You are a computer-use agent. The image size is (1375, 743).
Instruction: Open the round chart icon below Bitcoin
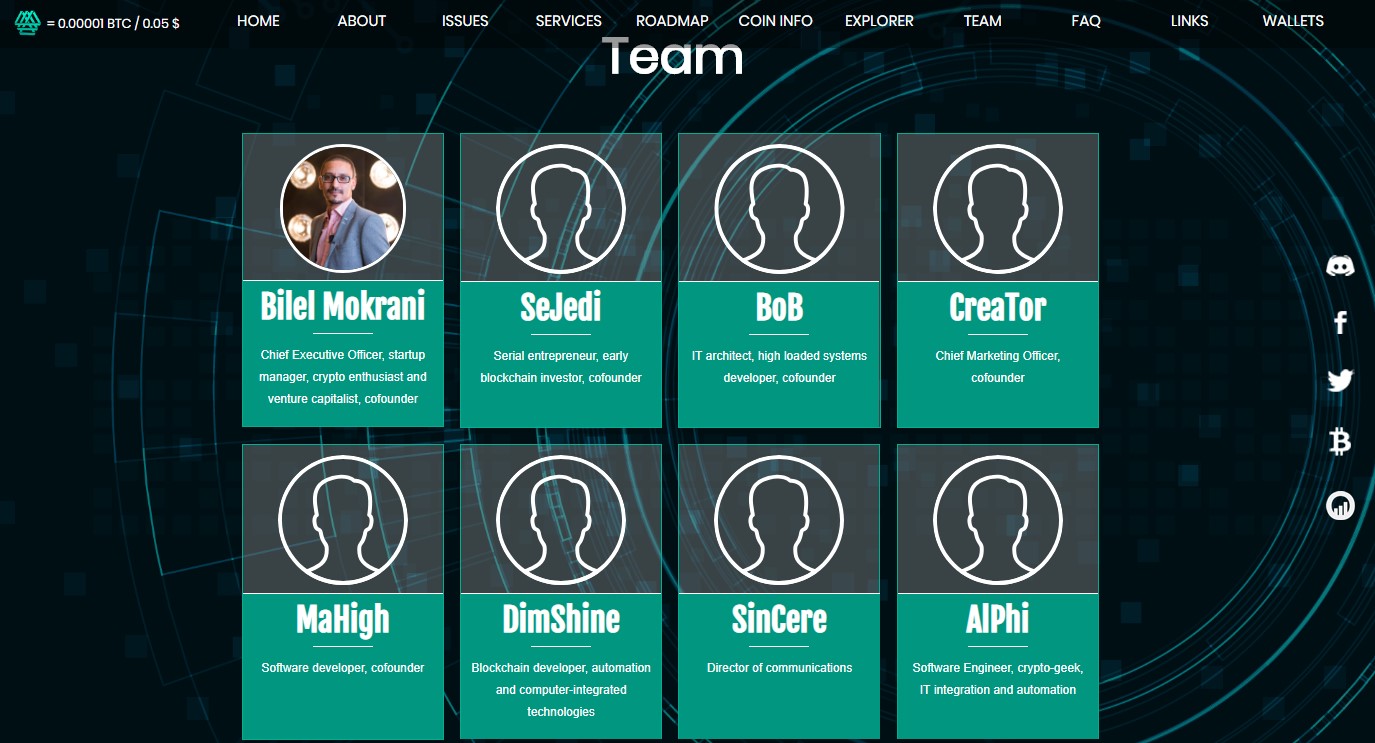point(1340,506)
